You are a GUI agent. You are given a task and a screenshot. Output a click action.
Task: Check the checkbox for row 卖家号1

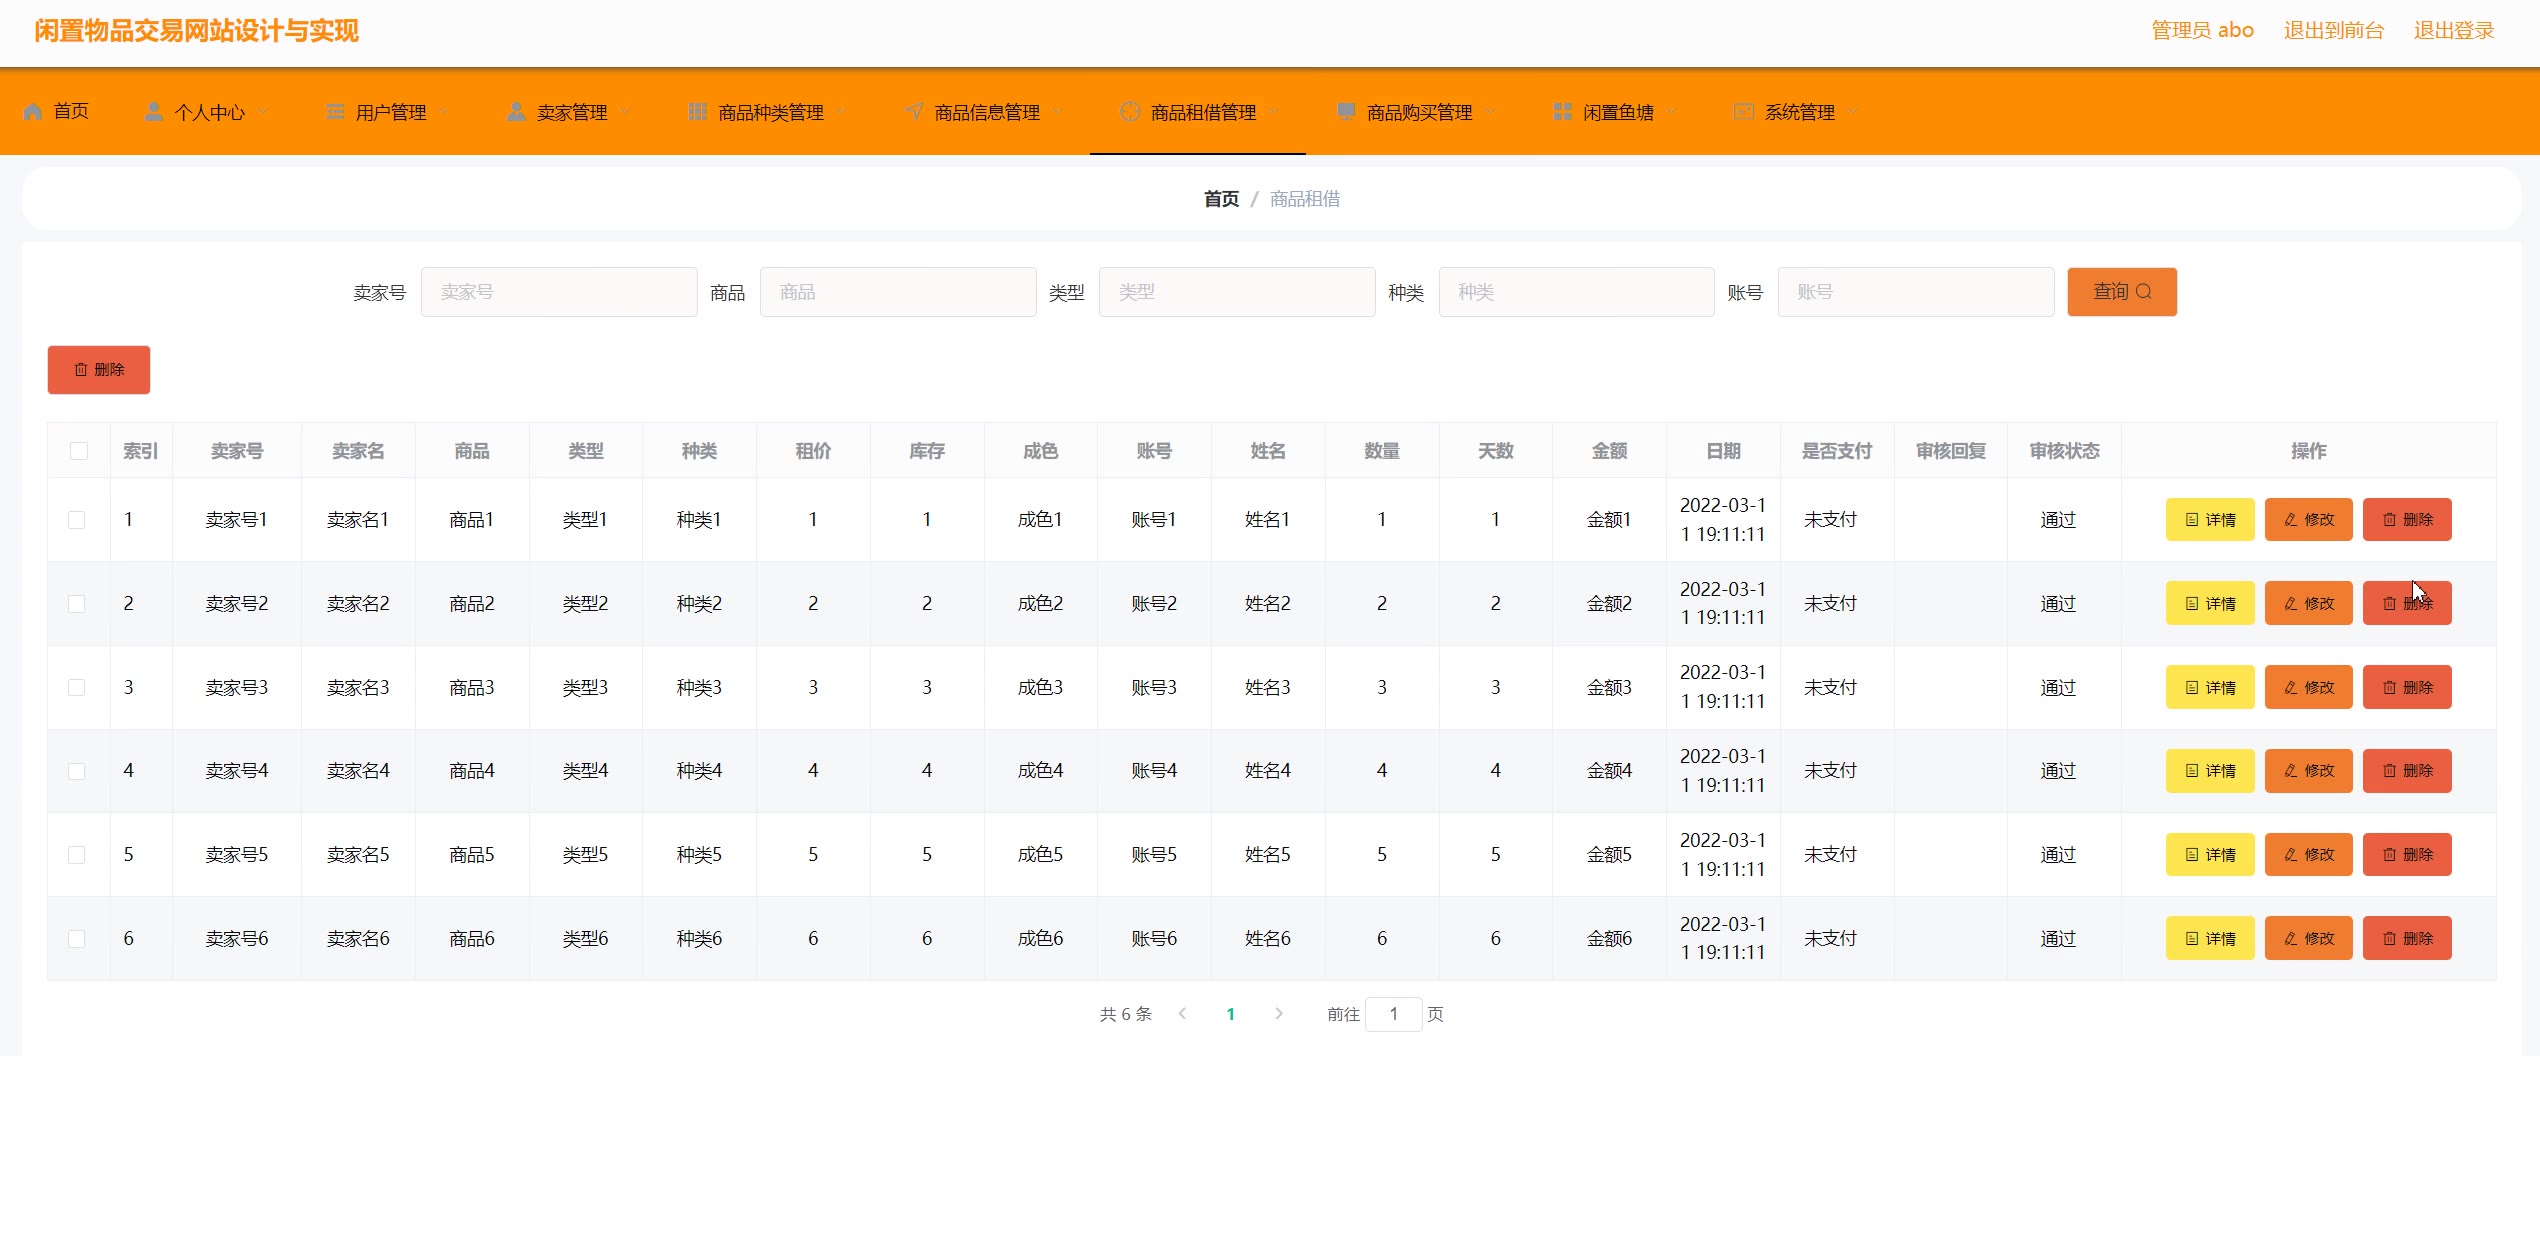[76, 520]
